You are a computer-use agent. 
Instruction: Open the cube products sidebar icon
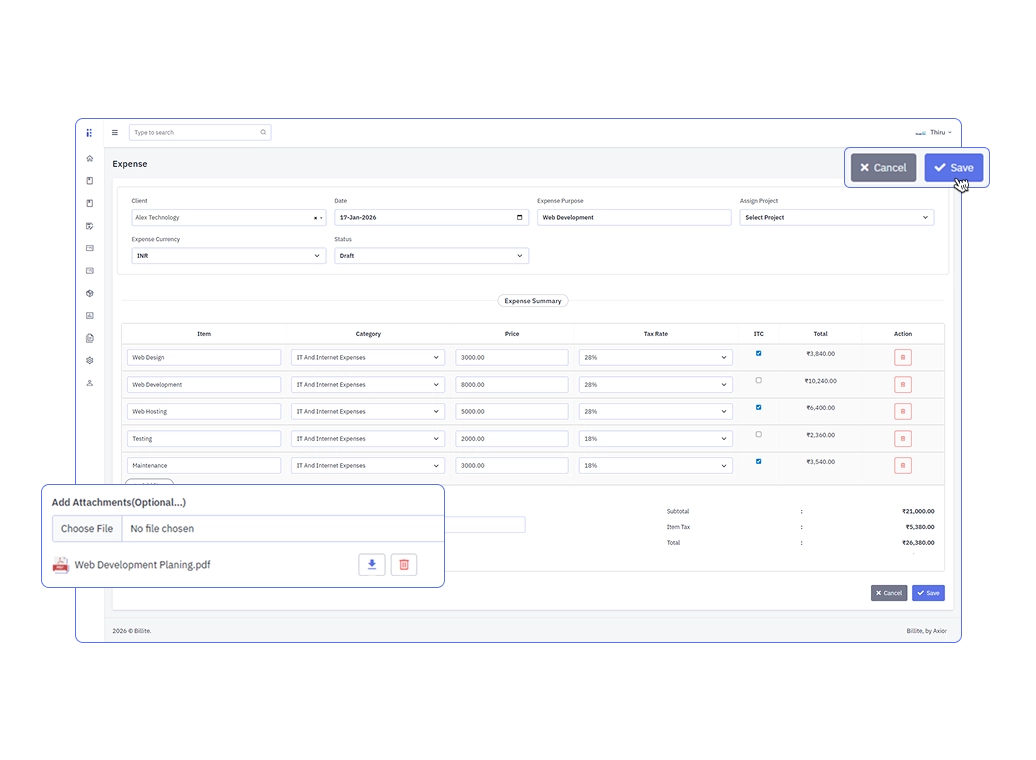tap(90, 293)
